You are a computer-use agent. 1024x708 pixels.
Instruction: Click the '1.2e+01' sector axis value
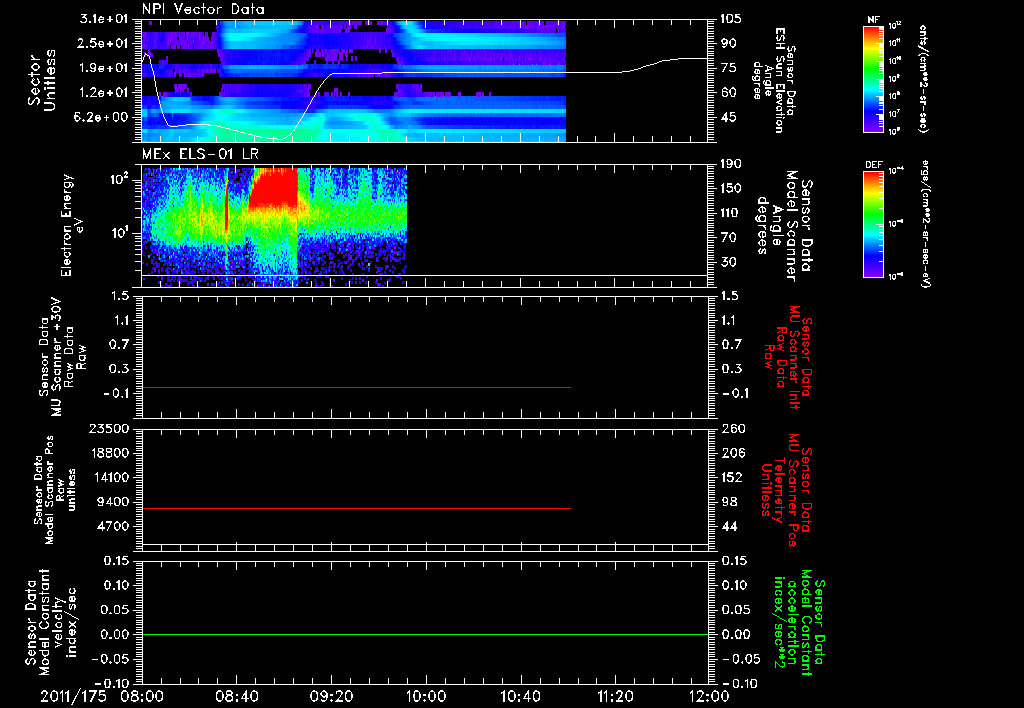[104, 93]
